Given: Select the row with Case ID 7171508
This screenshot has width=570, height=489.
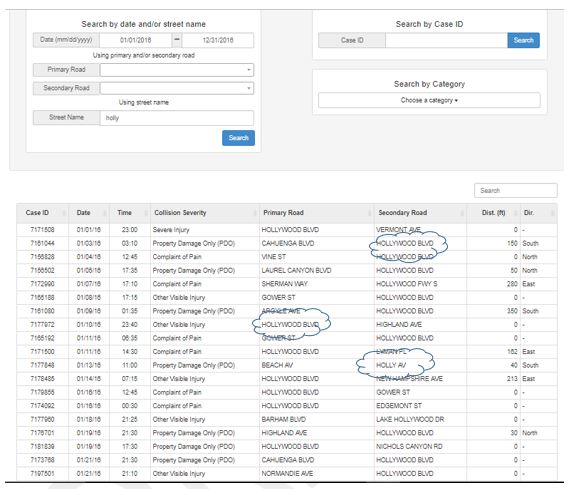Looking at the screenshot, I should pos(287,230).
